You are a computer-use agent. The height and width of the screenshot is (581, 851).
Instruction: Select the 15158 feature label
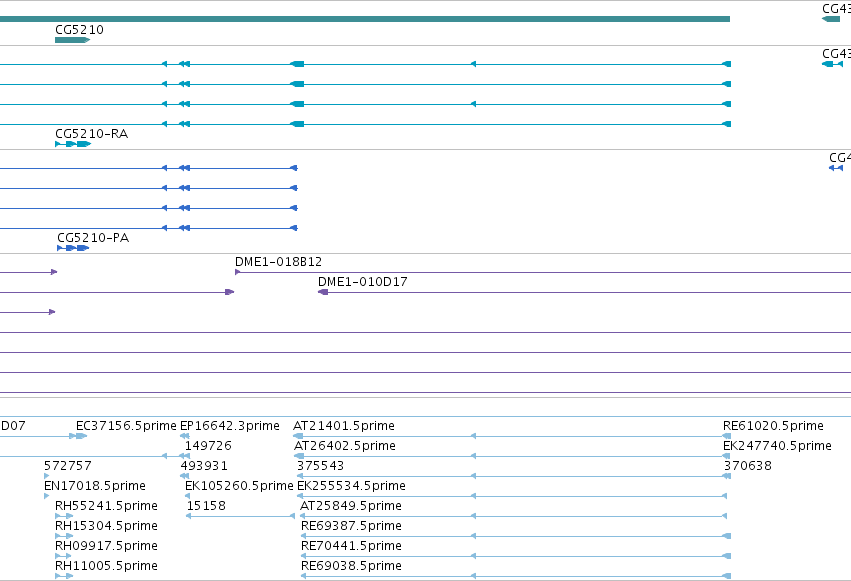tap(206, 506)
